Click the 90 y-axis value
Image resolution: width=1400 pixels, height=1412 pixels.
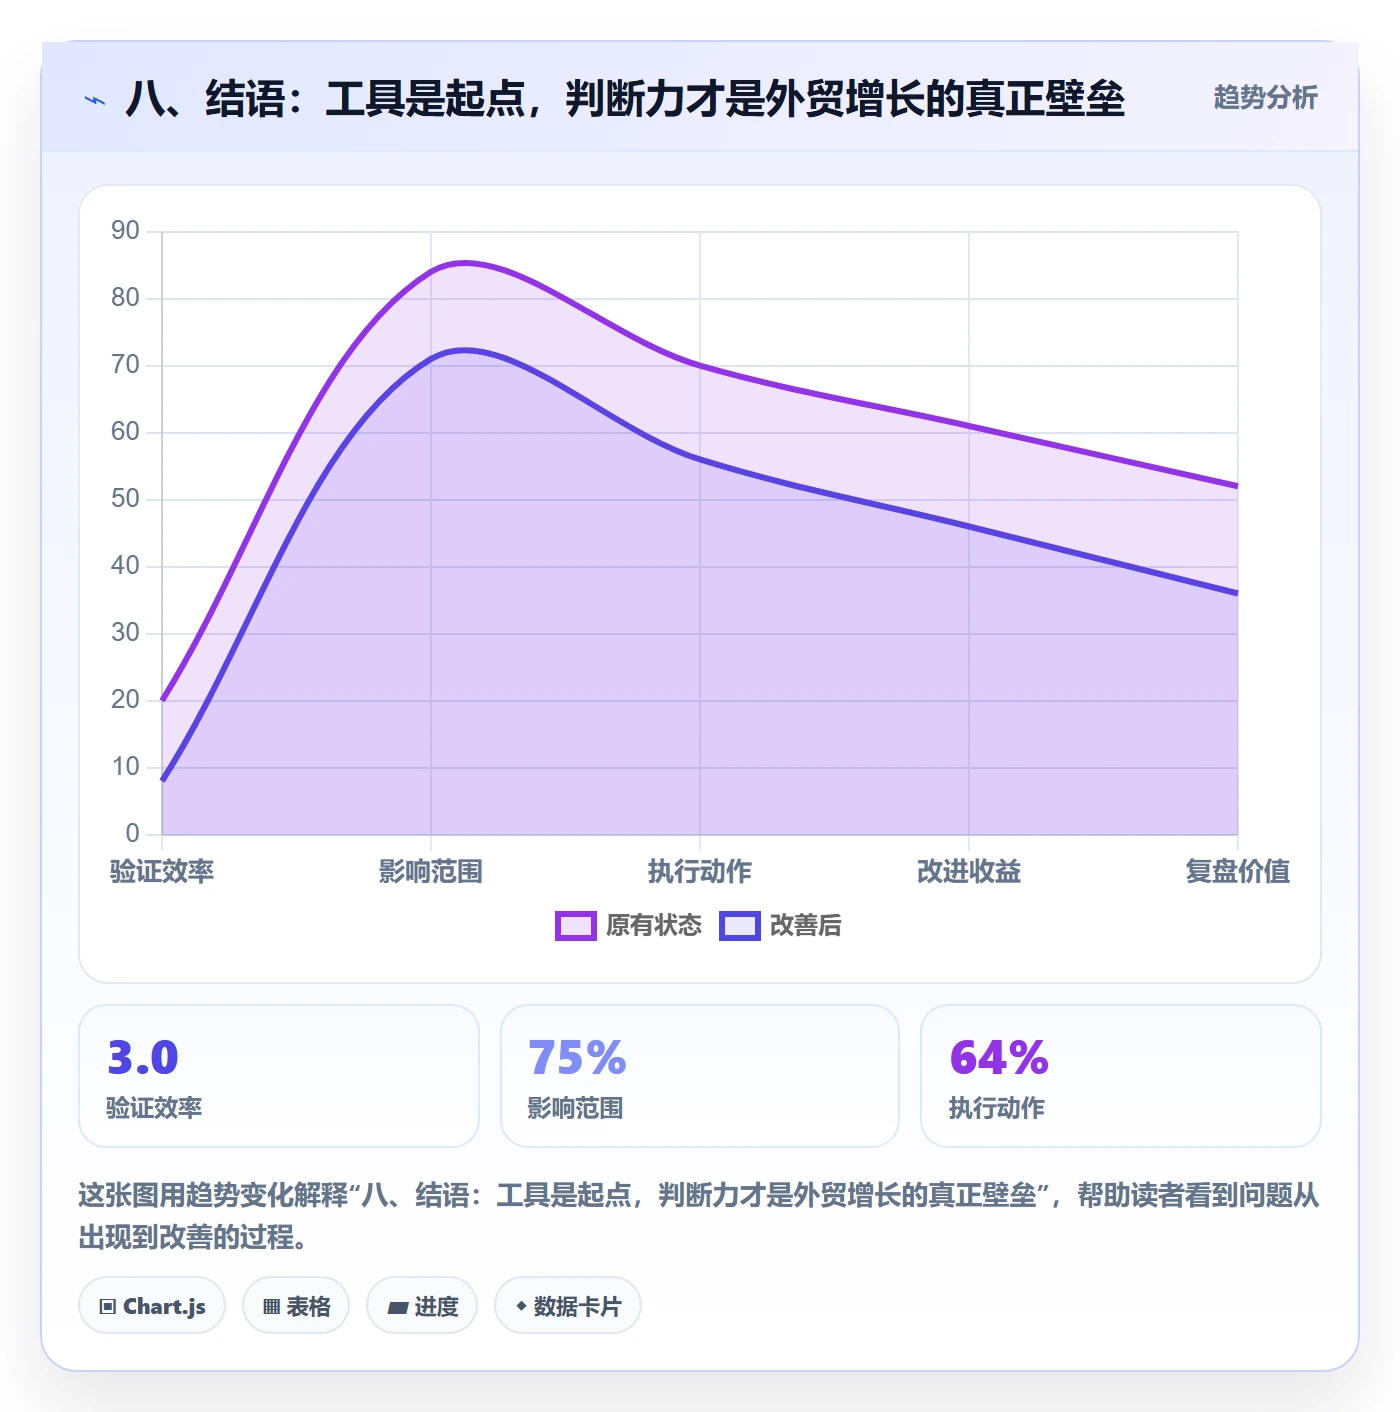125,231
